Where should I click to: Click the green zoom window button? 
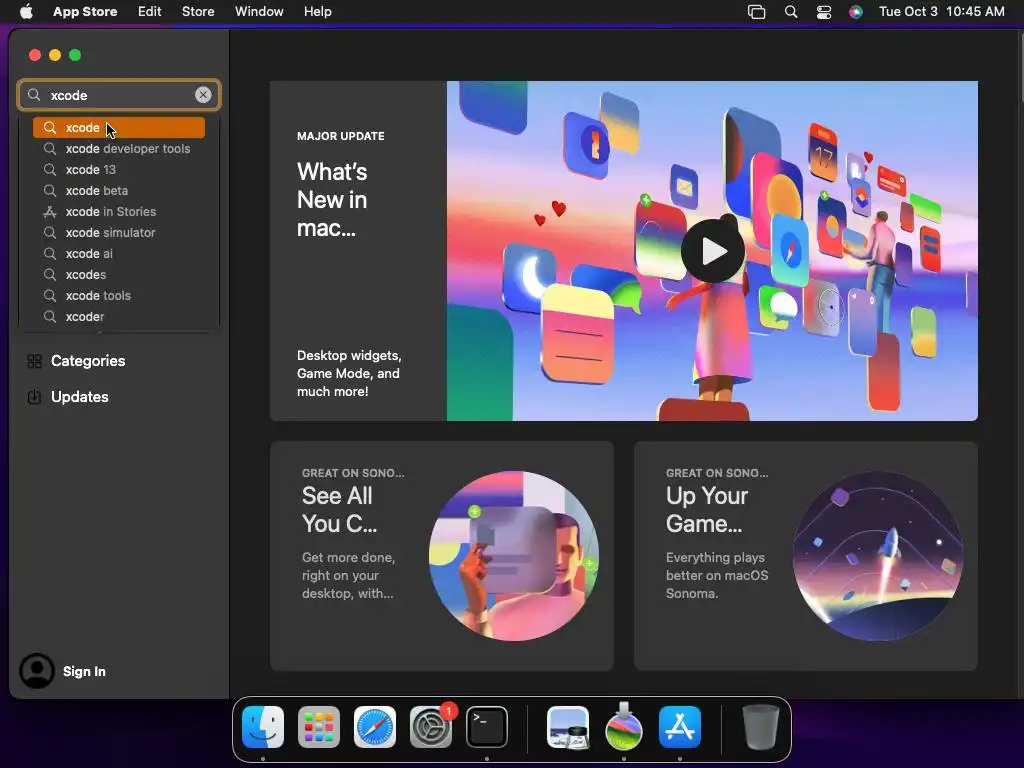coord(75,55)
